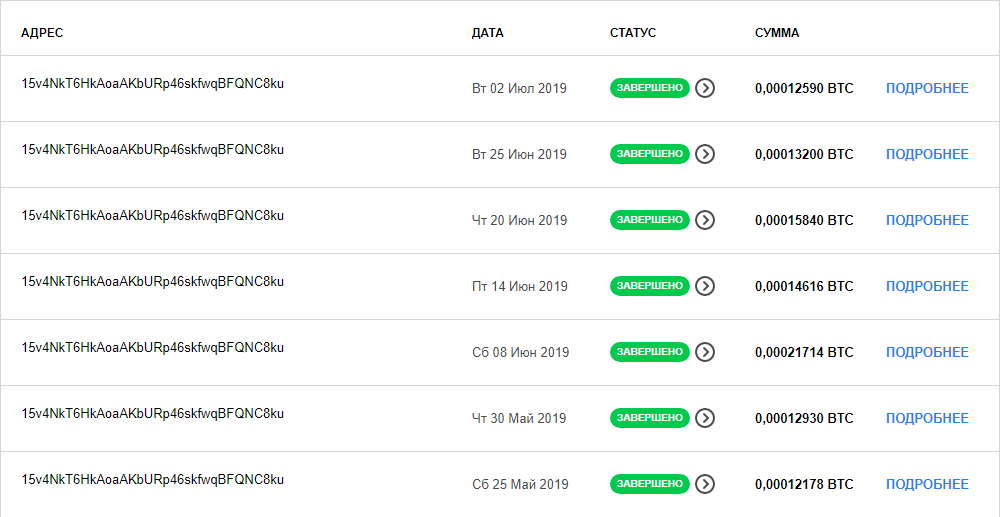Click arrow icon for 20 Июн 2019 transaction
Image resolution: width=1000 pixels, height=517 pixels.
point(705,220)
